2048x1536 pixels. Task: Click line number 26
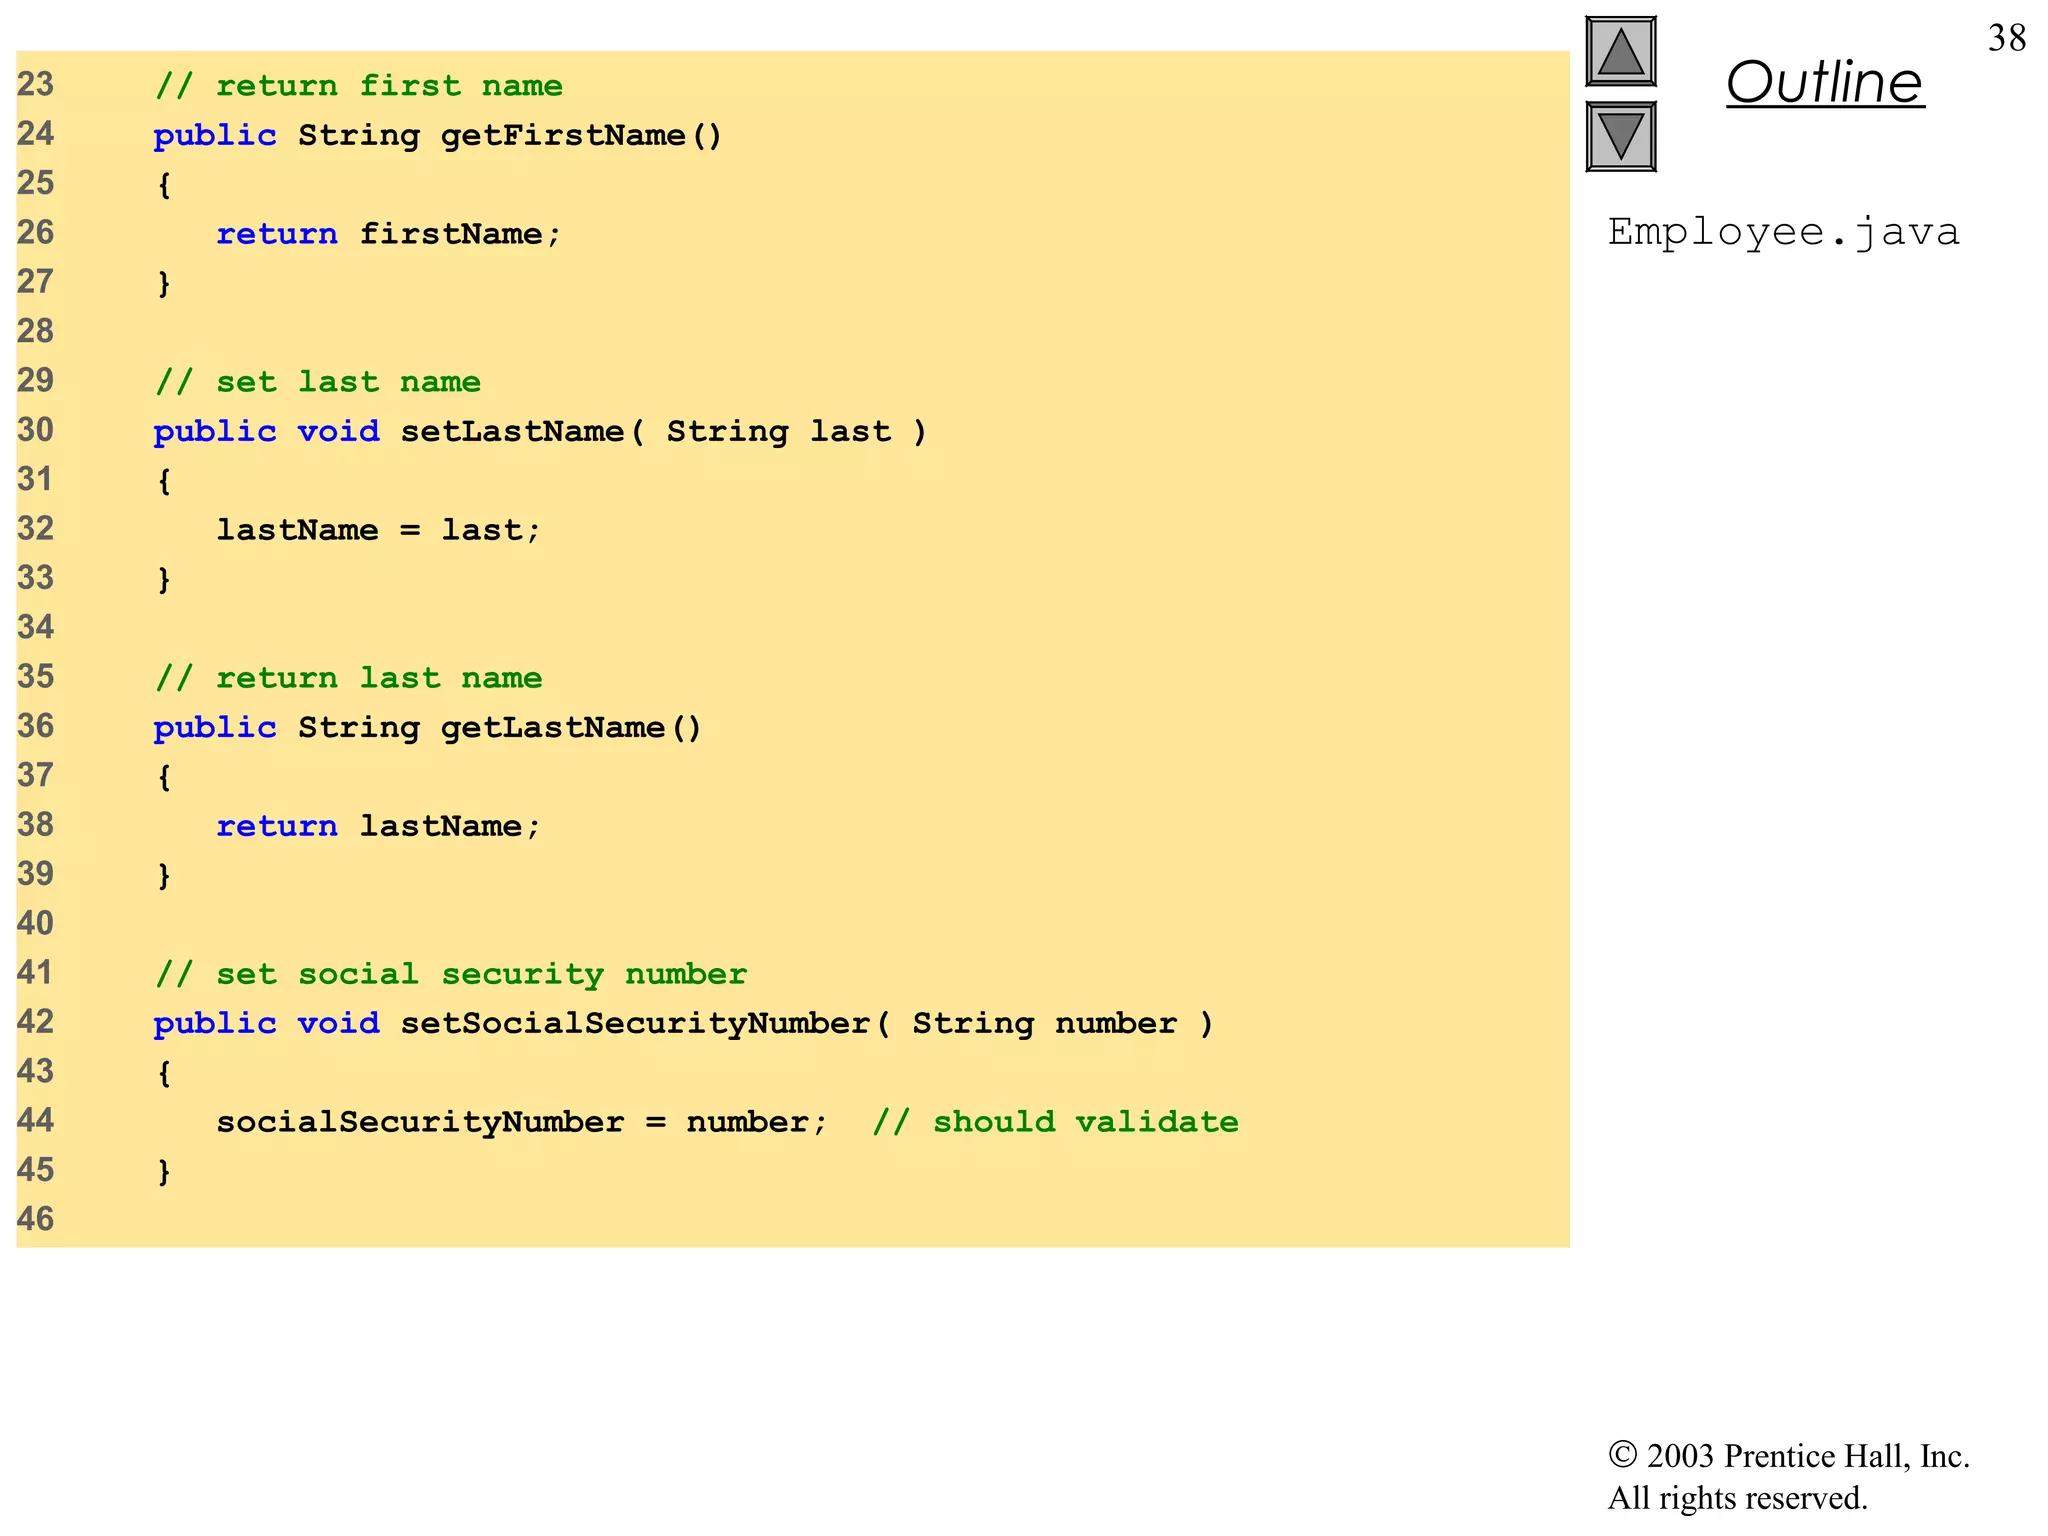36,232
